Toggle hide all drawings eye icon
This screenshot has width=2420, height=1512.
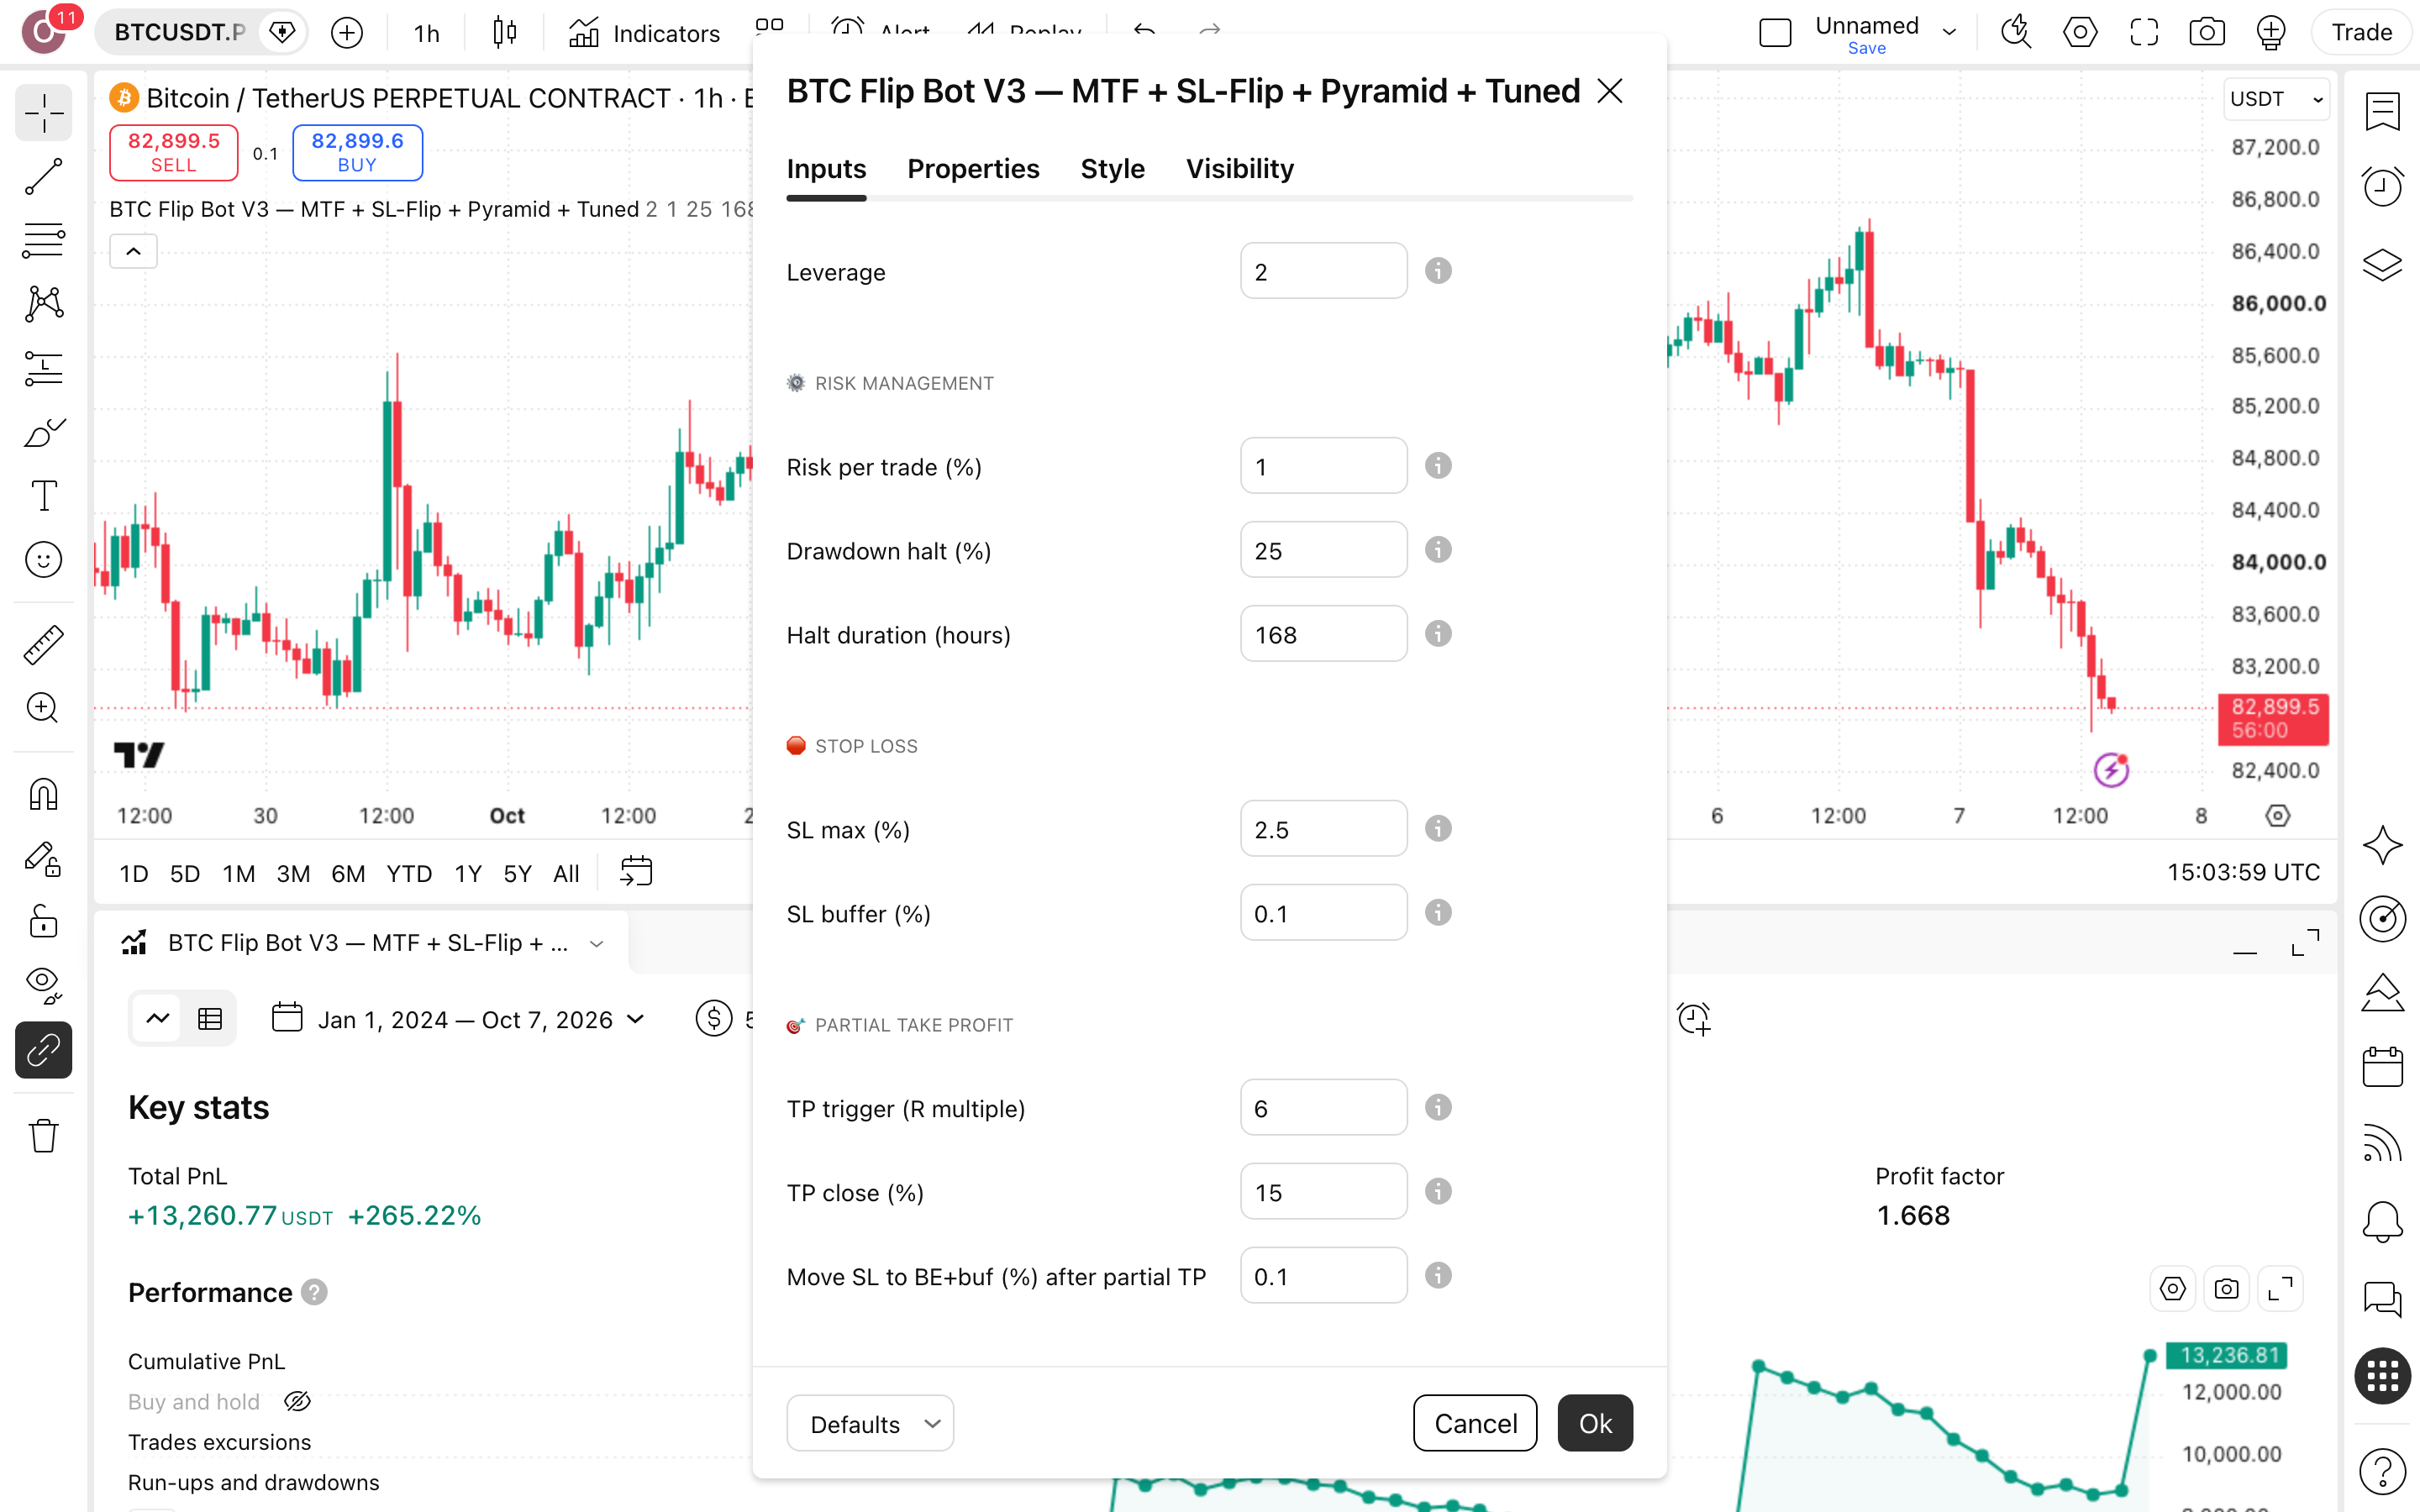(x=43, y=986)
